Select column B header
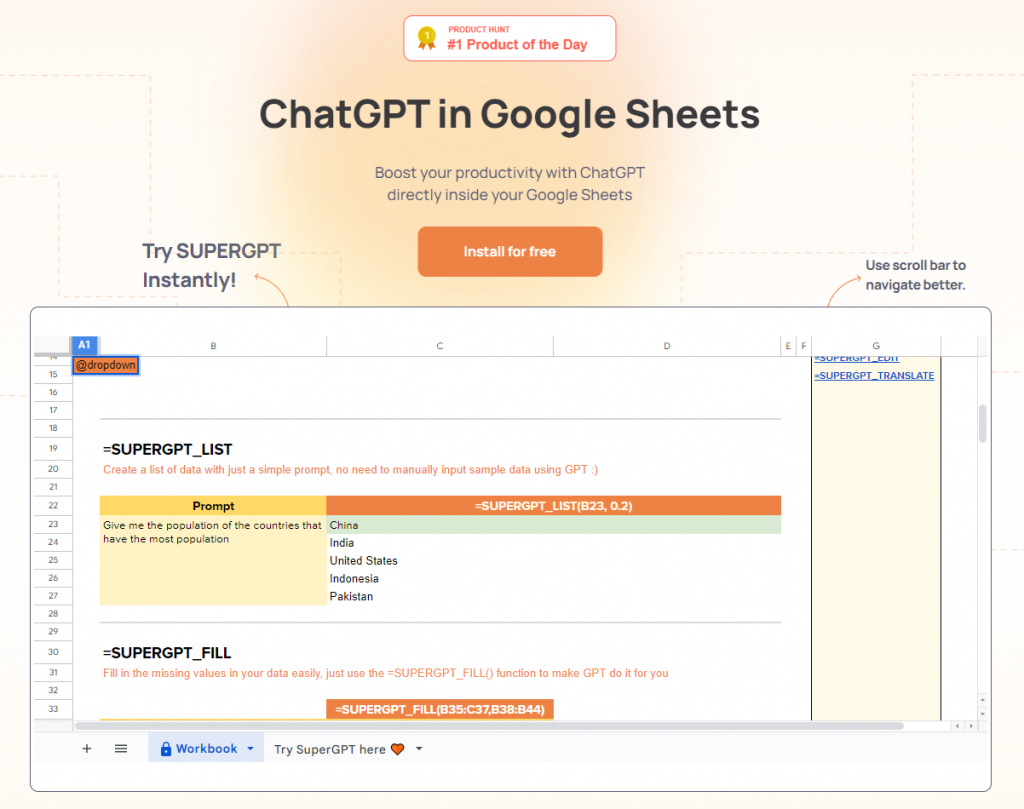The height and width of the screenshot is (809, 1024). [x=214, y=346]
